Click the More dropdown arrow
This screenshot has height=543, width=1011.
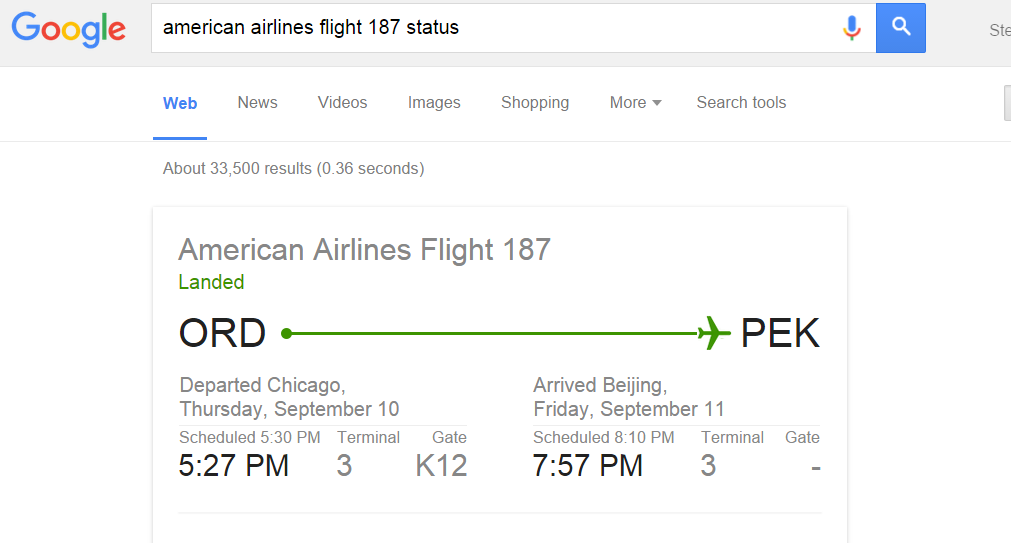(657, 103)
